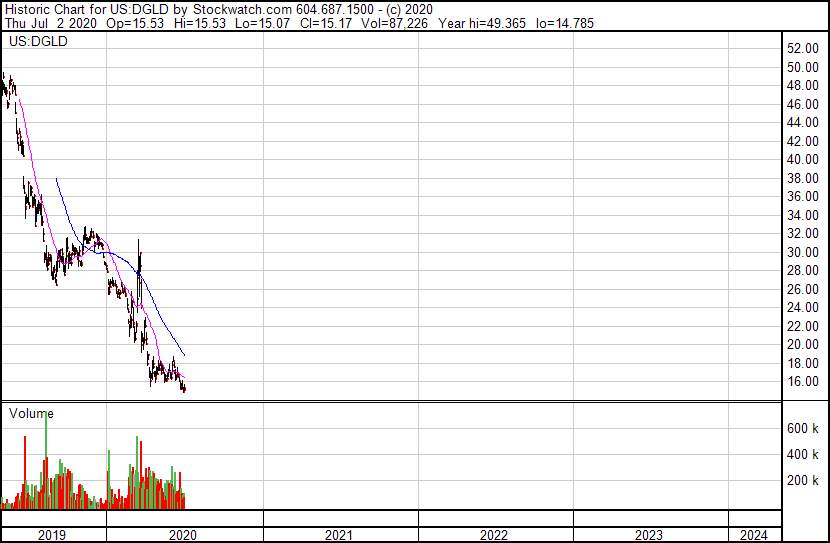The width and height of the screenshot is (830, 543).
Task: Click the Vol=87,226 value in the header
Action: coord(394,23)
